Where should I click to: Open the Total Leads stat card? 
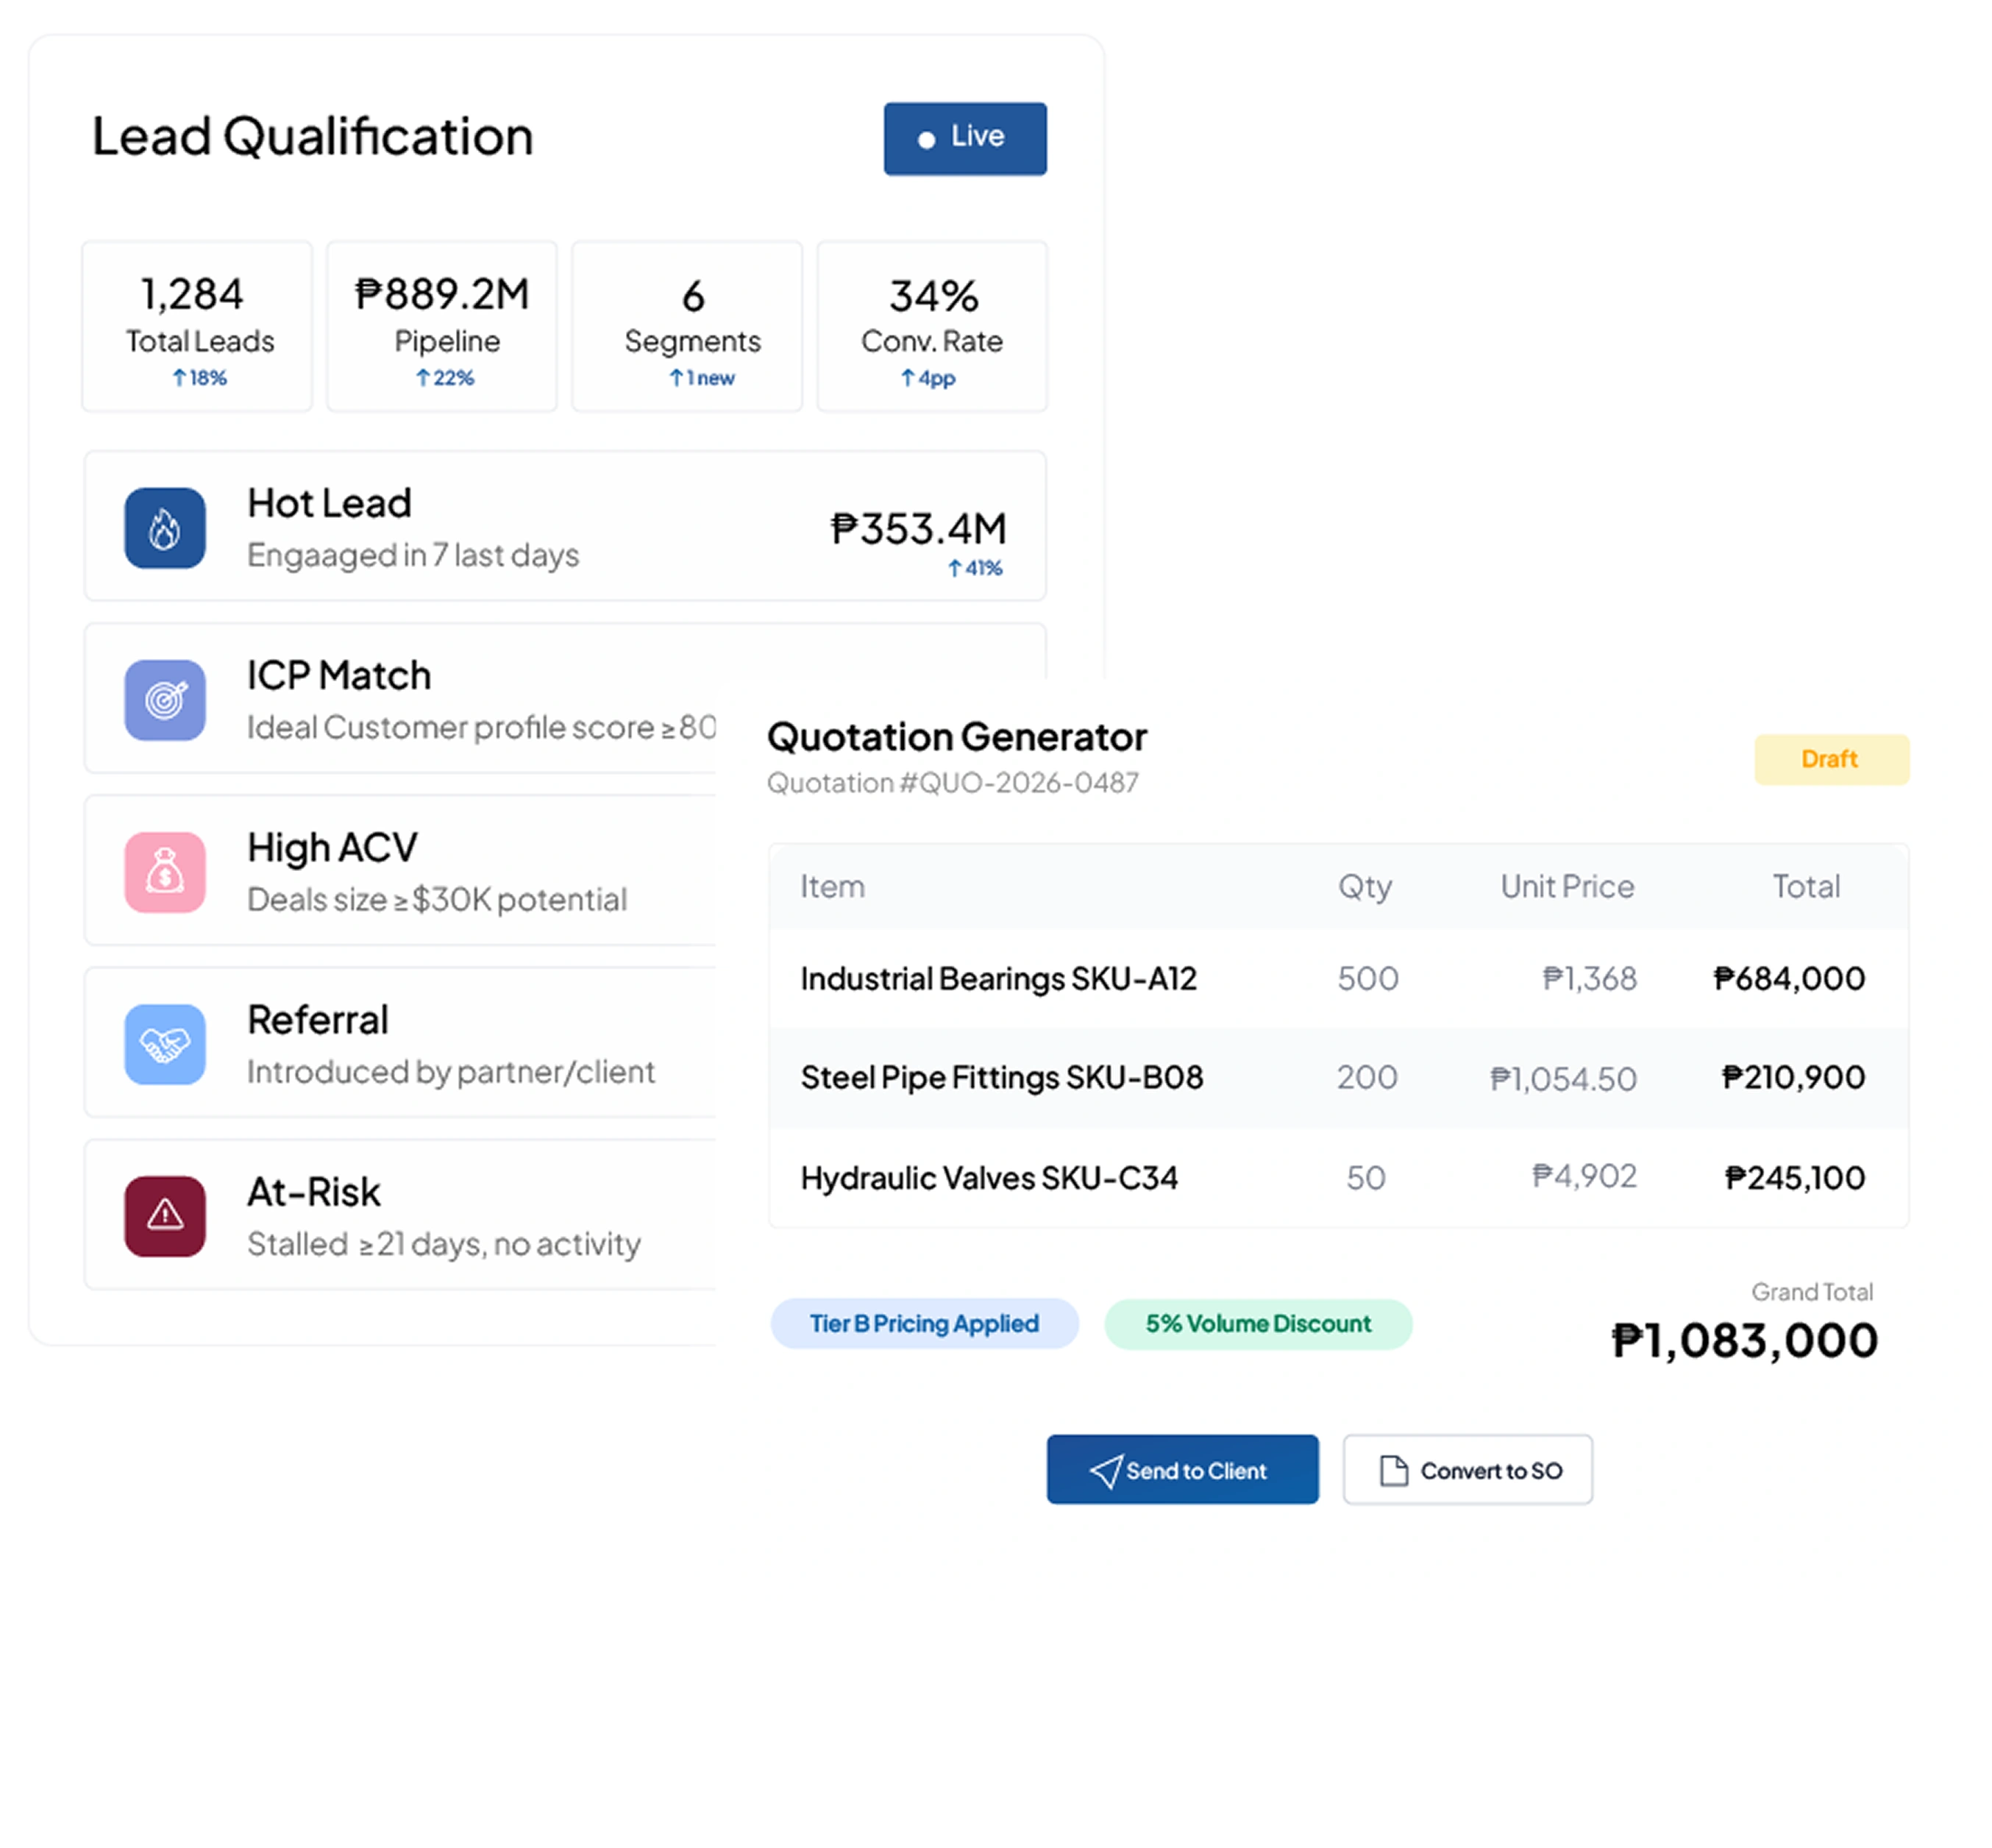[x=197, y=326]
